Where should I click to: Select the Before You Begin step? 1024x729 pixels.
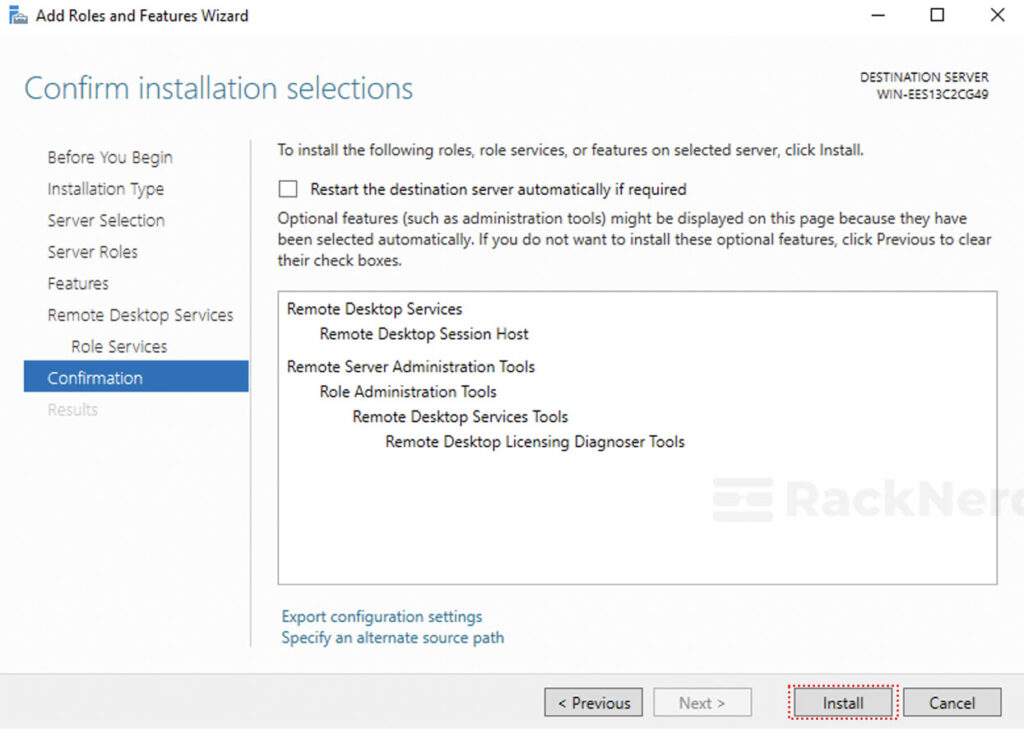(x=109, y=157)
